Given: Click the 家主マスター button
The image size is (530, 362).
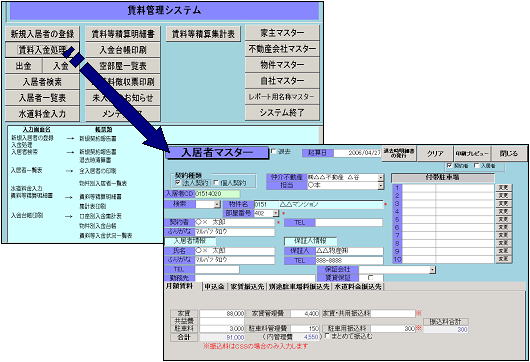Looking at the screenshot, I should click(x=282, y=33).
